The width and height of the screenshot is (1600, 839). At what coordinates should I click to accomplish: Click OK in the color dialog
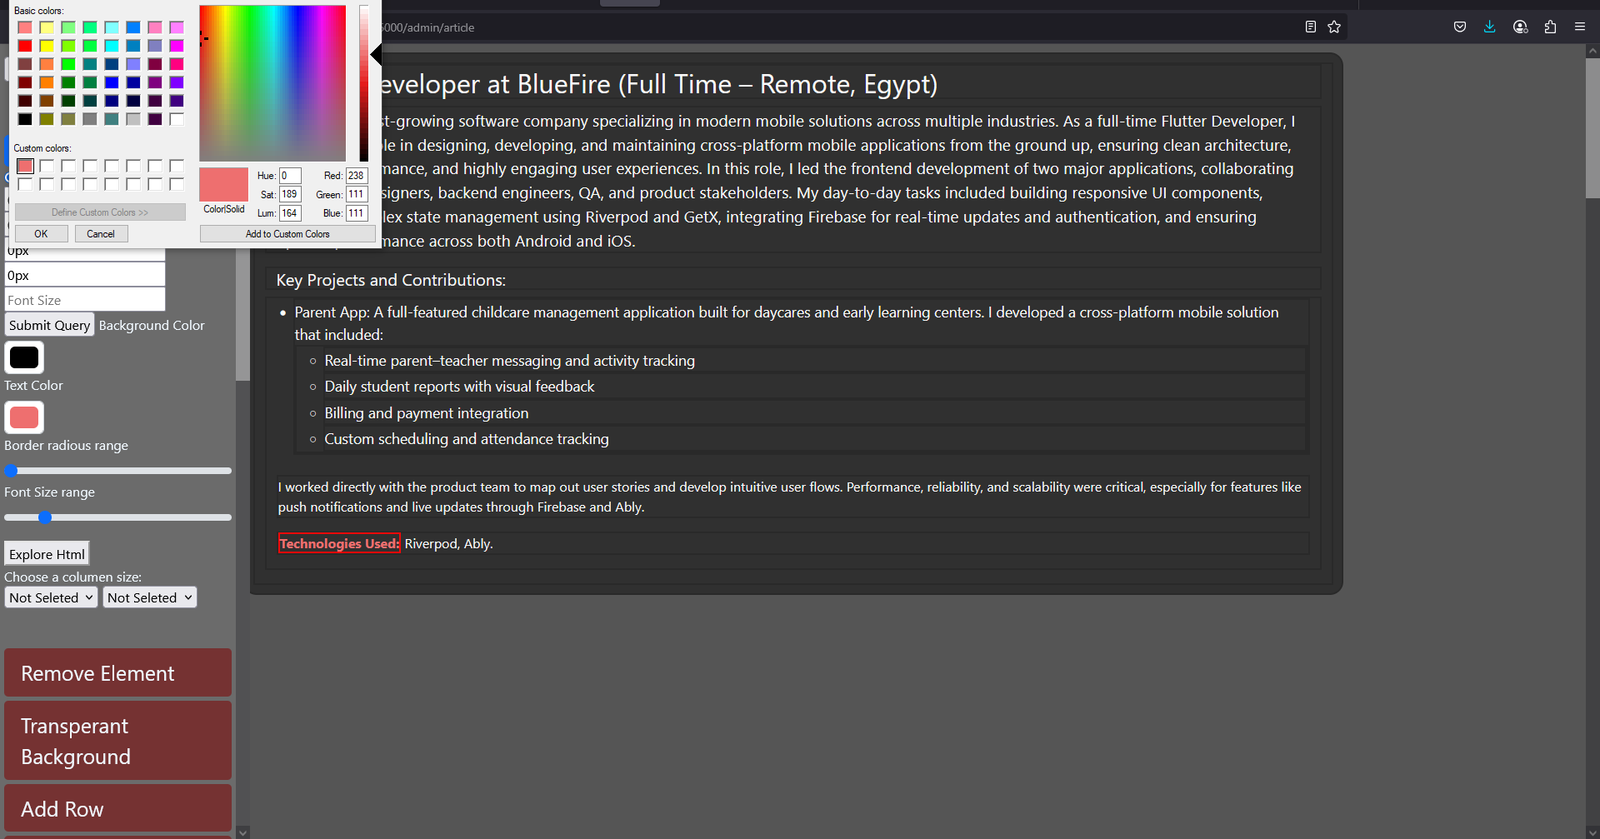(41, 234)
